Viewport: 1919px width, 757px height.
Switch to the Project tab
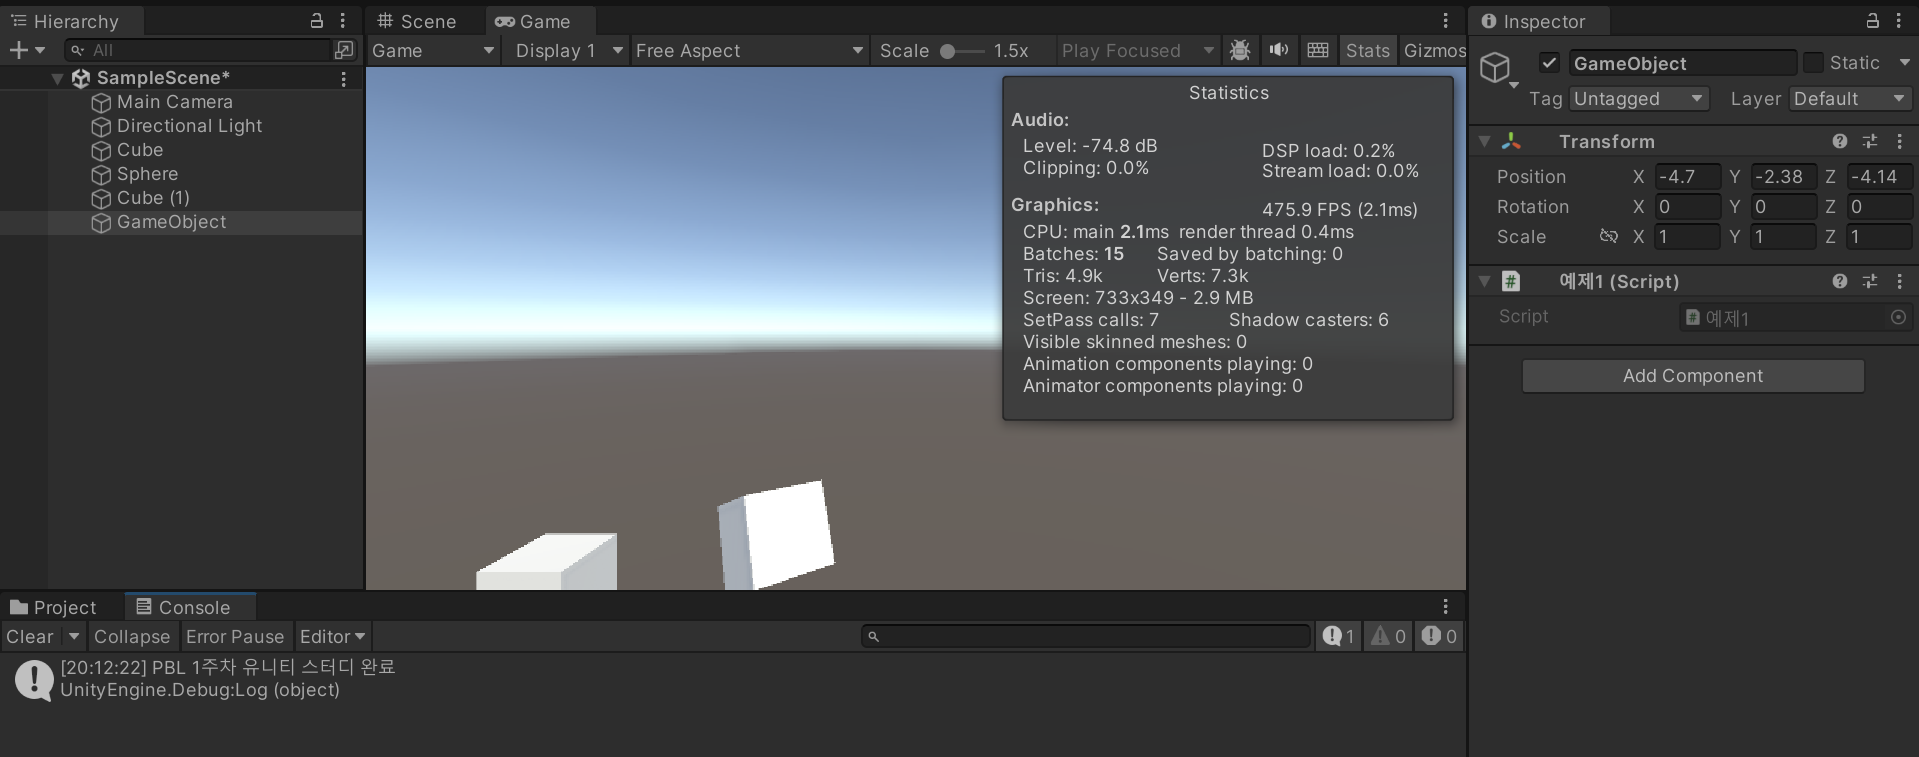pyautogui.click(x=54, y=607)
